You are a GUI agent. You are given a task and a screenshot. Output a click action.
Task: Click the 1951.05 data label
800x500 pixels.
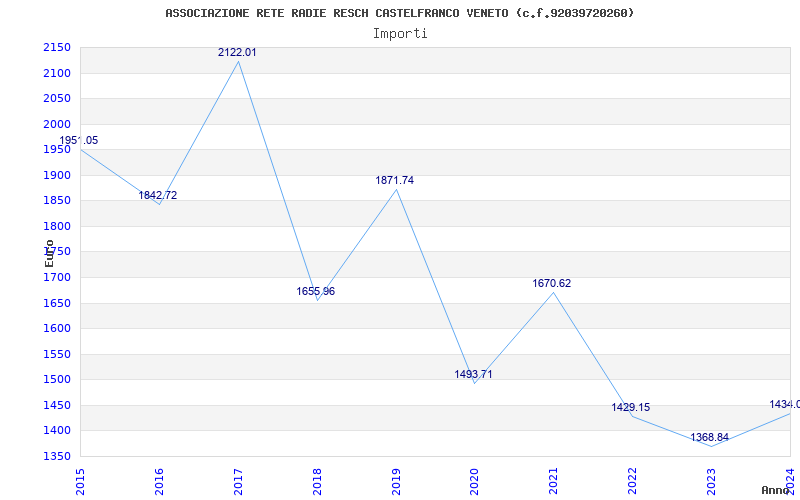coord(79,140)
